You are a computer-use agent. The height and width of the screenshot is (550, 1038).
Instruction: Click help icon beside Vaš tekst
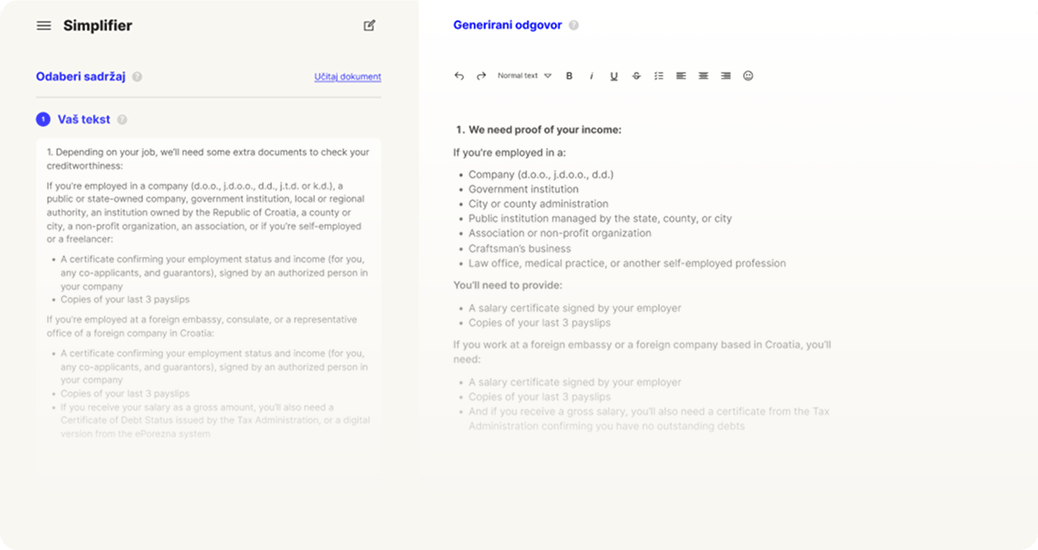click(122, 120)
